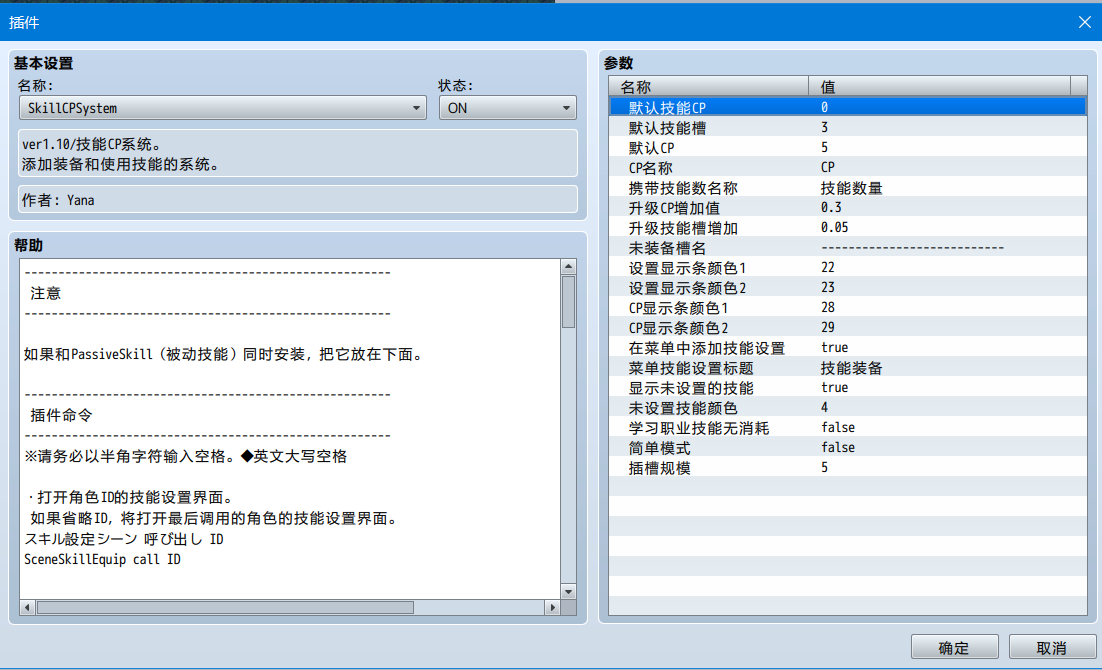Viewport: 1102px width, 670px height.
Task: Select the 在菜单中添加技能设置 parameter row
Action: pos(848,348)
